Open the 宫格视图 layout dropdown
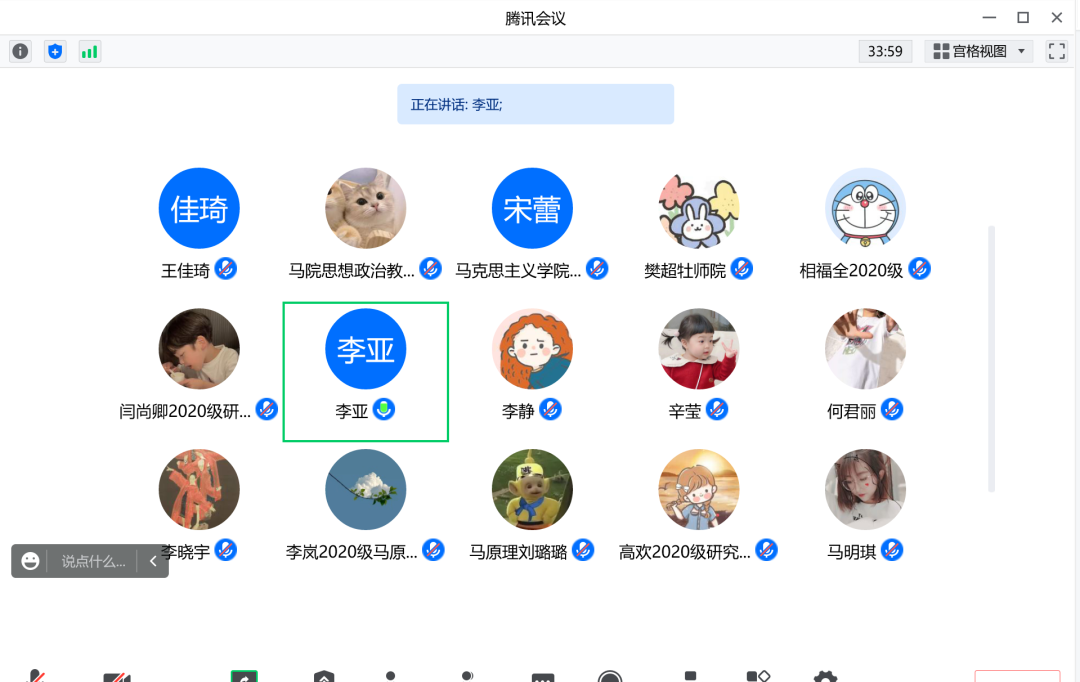This screenshot has width=1080, height=682. coord(979,52)
